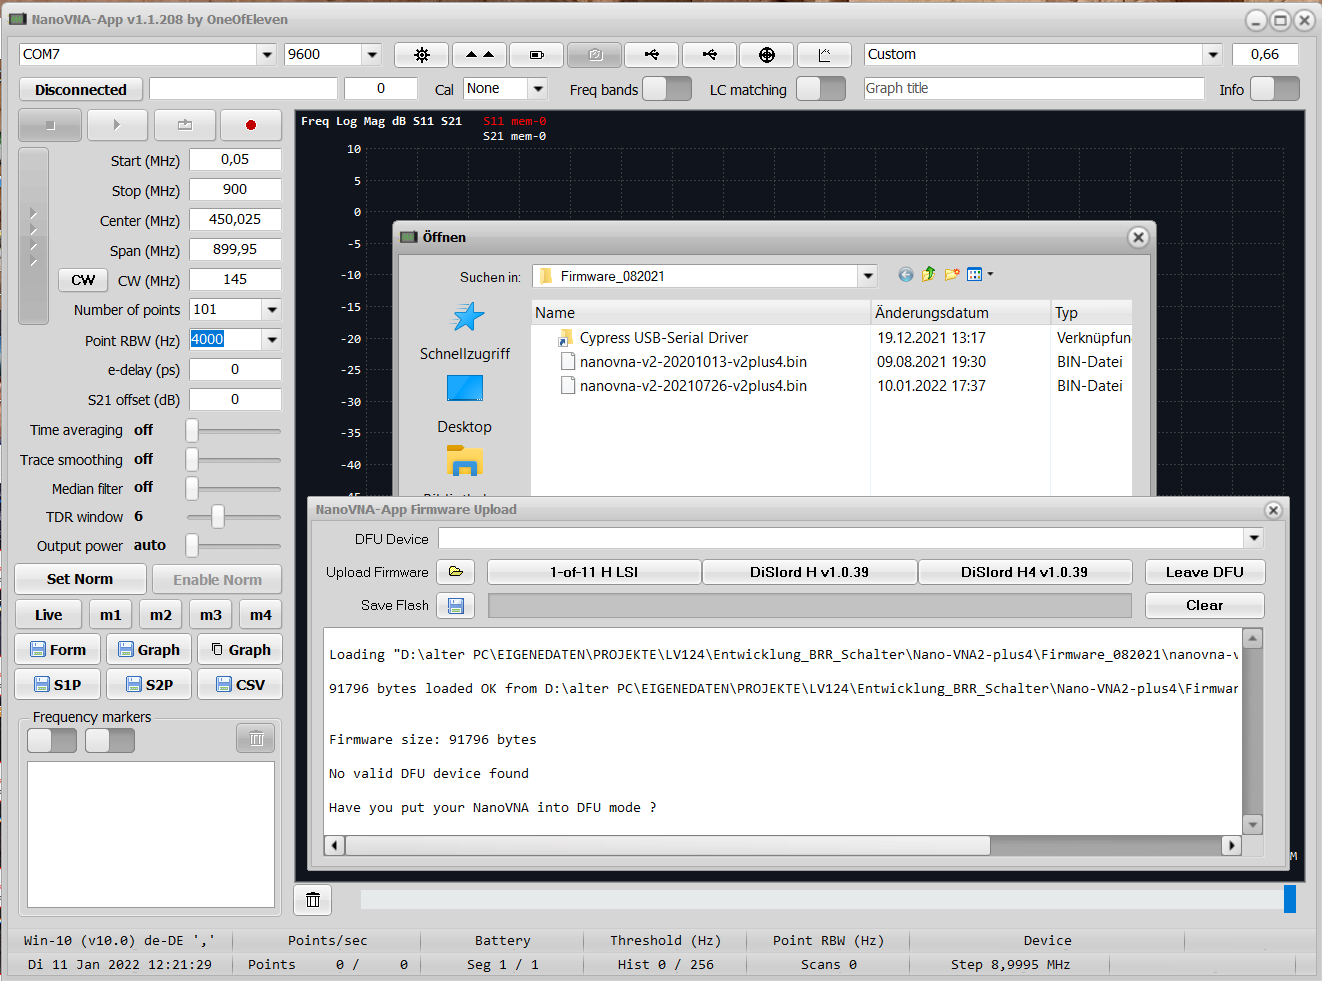Clear the firmware upload log

[1205, 605]
